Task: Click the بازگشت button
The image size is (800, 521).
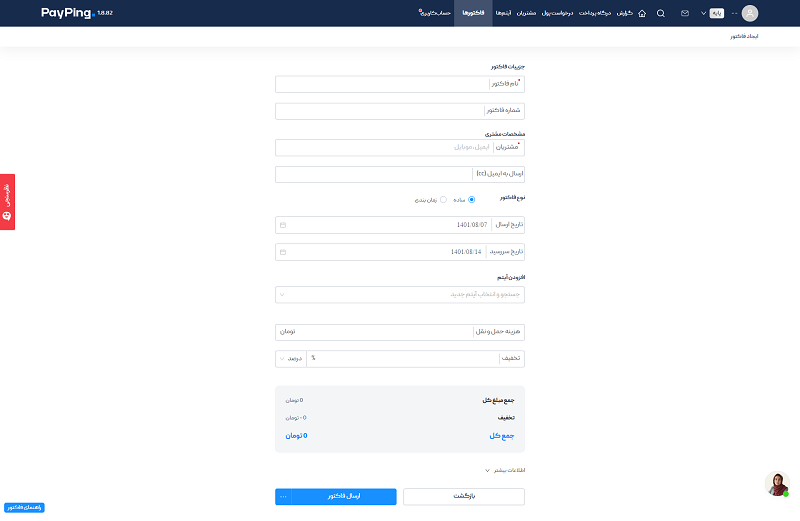Action: click(x=464, y=497)
